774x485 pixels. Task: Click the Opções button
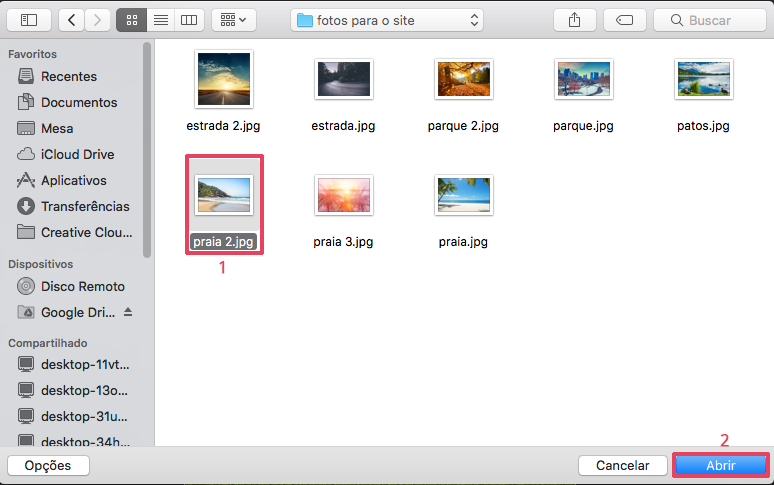[48, 465]
